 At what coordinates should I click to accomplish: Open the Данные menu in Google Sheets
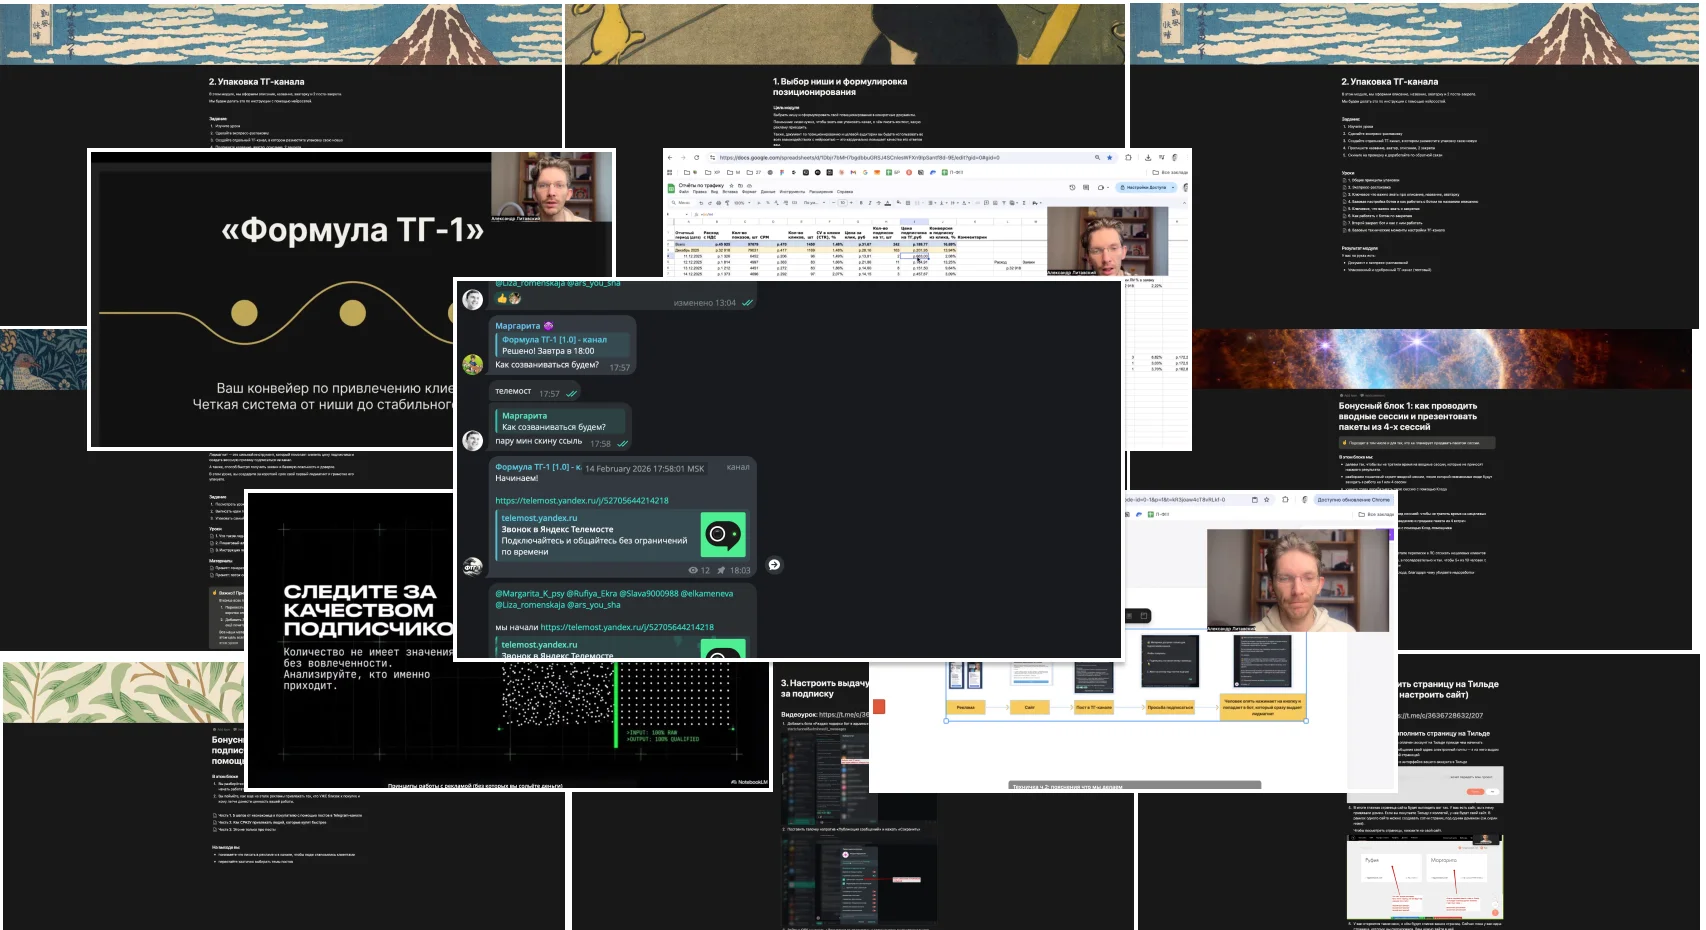pos(768,192)
